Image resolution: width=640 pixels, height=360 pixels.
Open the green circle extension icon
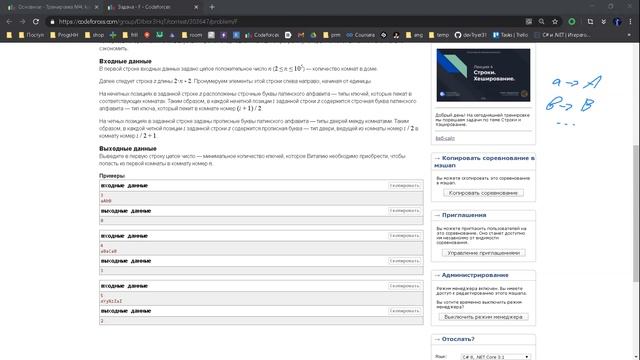tap(572, 22)
